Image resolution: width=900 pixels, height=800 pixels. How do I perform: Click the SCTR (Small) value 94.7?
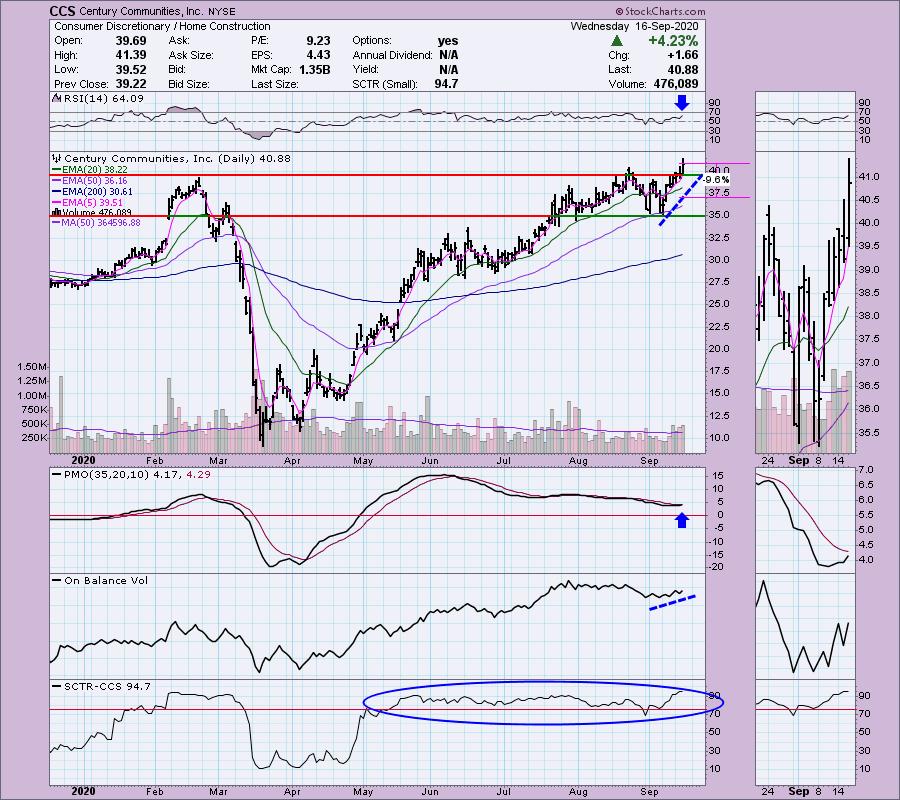[x=446, y=84]
